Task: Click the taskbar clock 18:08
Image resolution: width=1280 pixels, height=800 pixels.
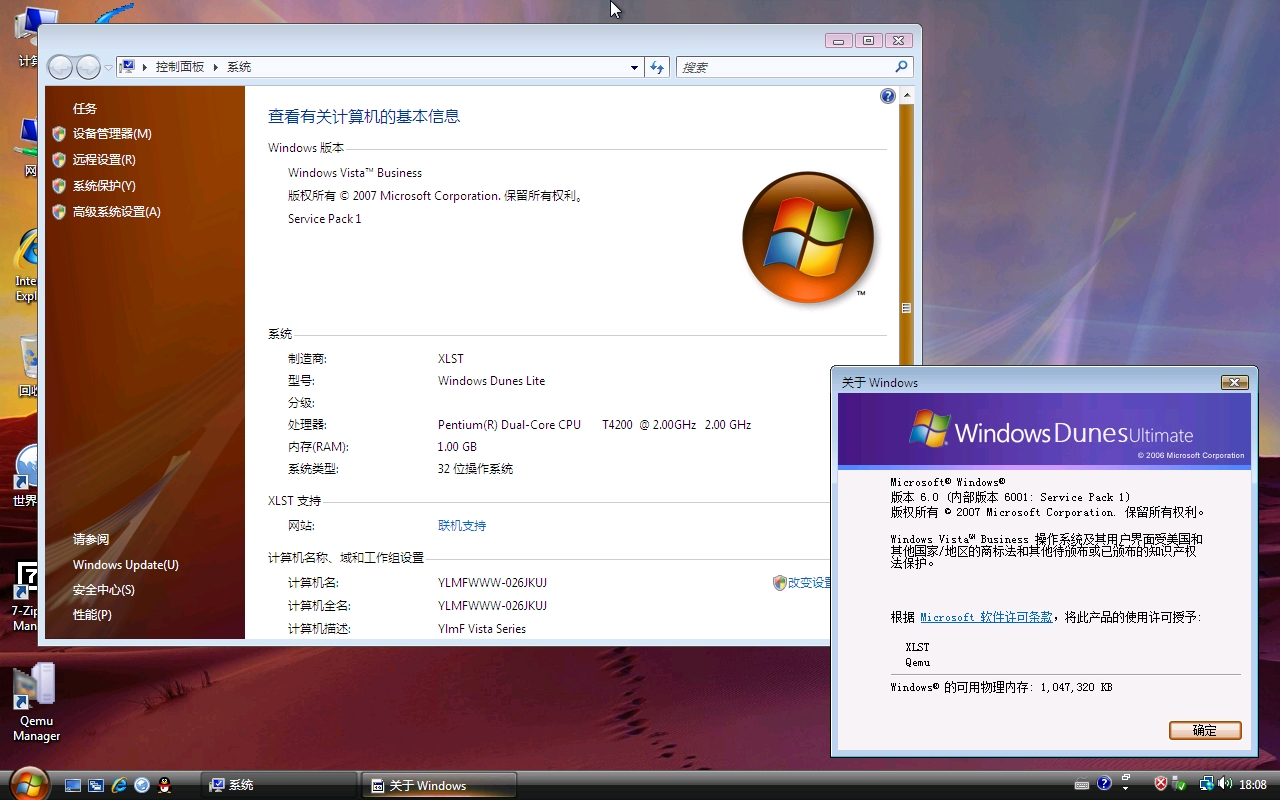Action: click(1253, 785)
